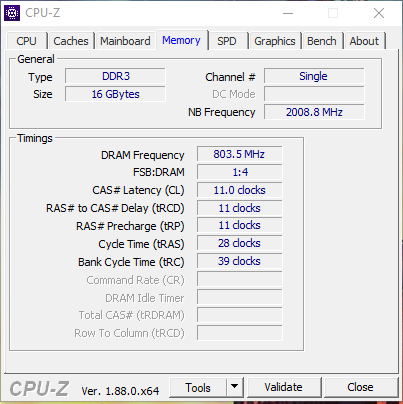
Task: Click the 1:4 FSB:DRAM ratio value
Action: pyautogui.click(x=239, y=172)
